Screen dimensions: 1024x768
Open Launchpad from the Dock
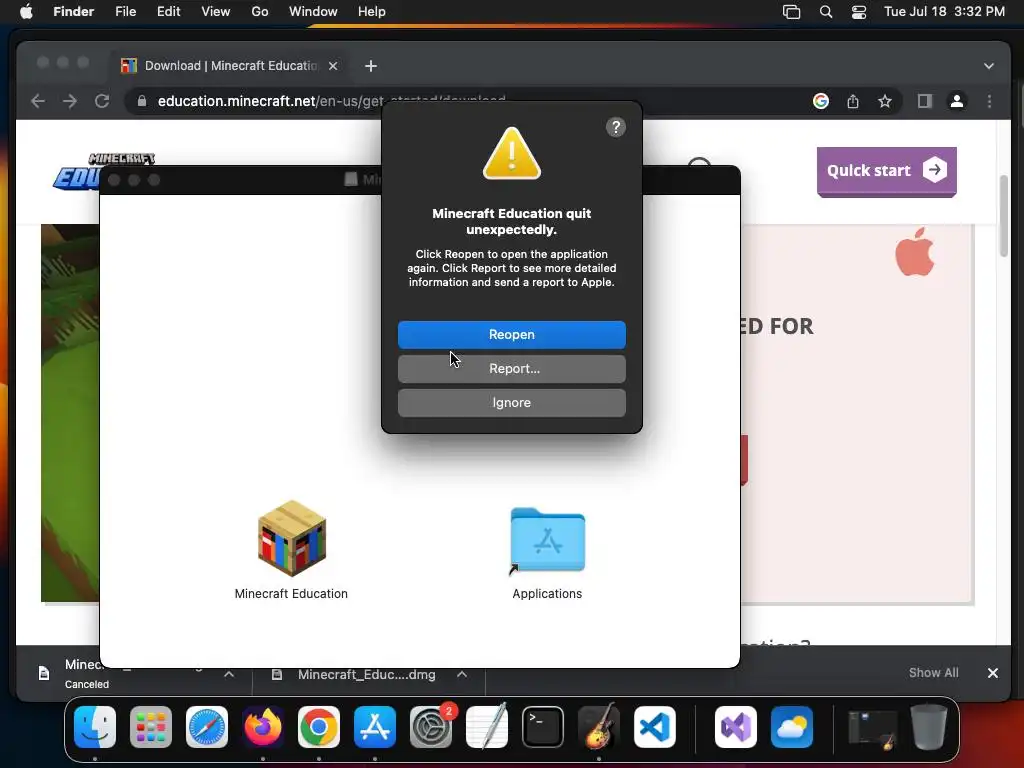(151, 726)
